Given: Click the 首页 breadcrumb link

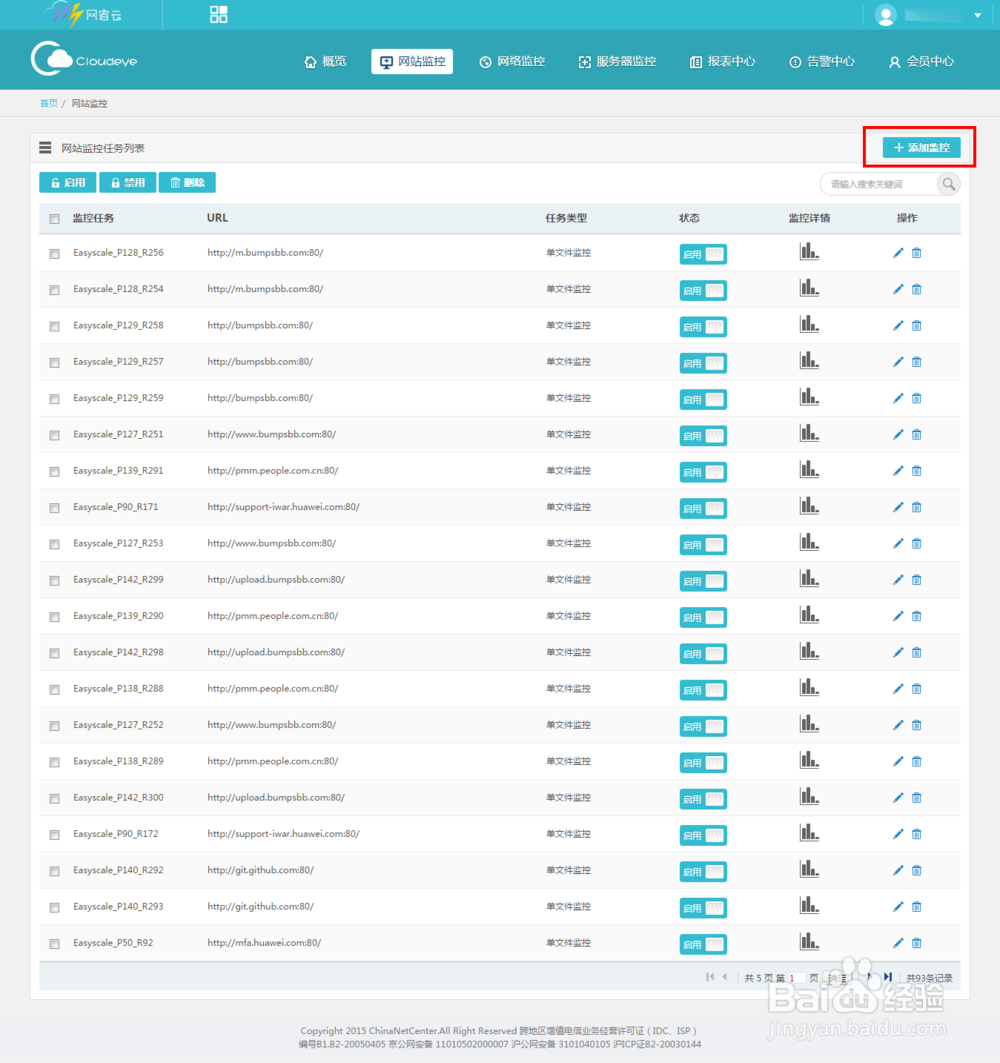Looking at the screenshot, I should click(x=48, y=104).
